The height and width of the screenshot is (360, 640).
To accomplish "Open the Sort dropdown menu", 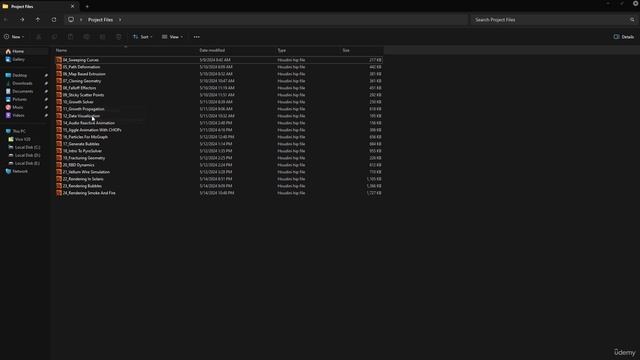I will 142,37.
